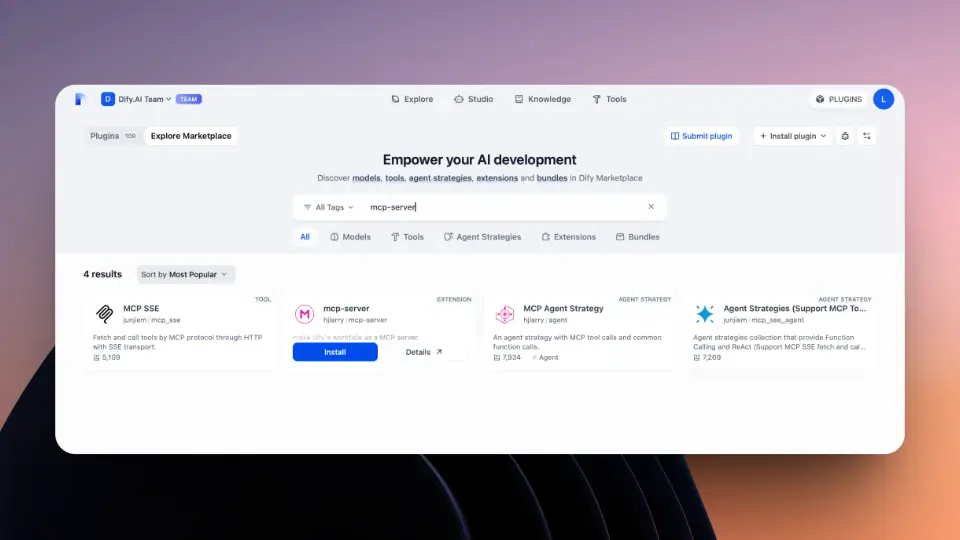The height and width of the screenshot is (540, 960).
Task: Click the Submit plugin button
Action: [701, 136]
